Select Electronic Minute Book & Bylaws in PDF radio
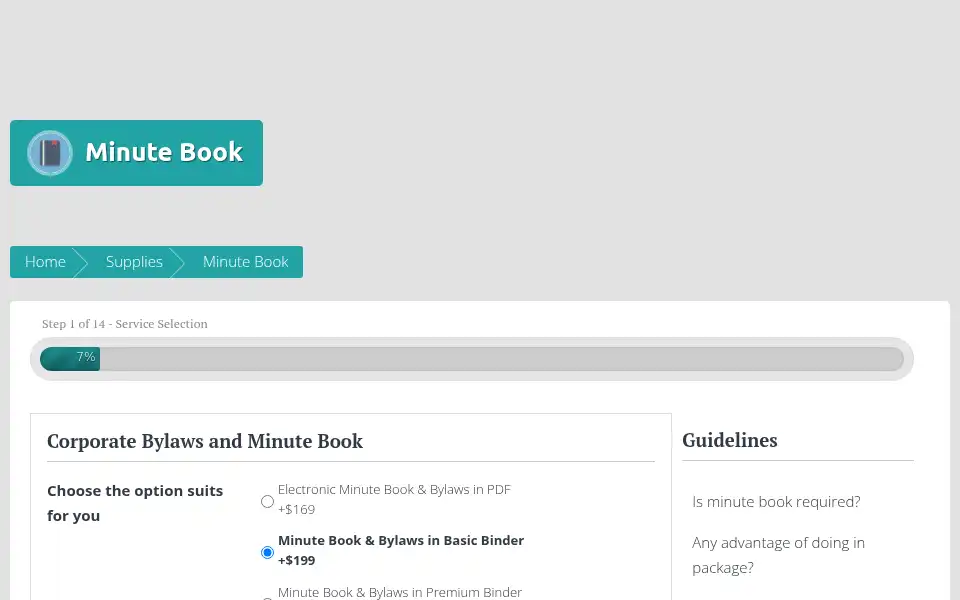960x600 pixels. tap(267, 501)
